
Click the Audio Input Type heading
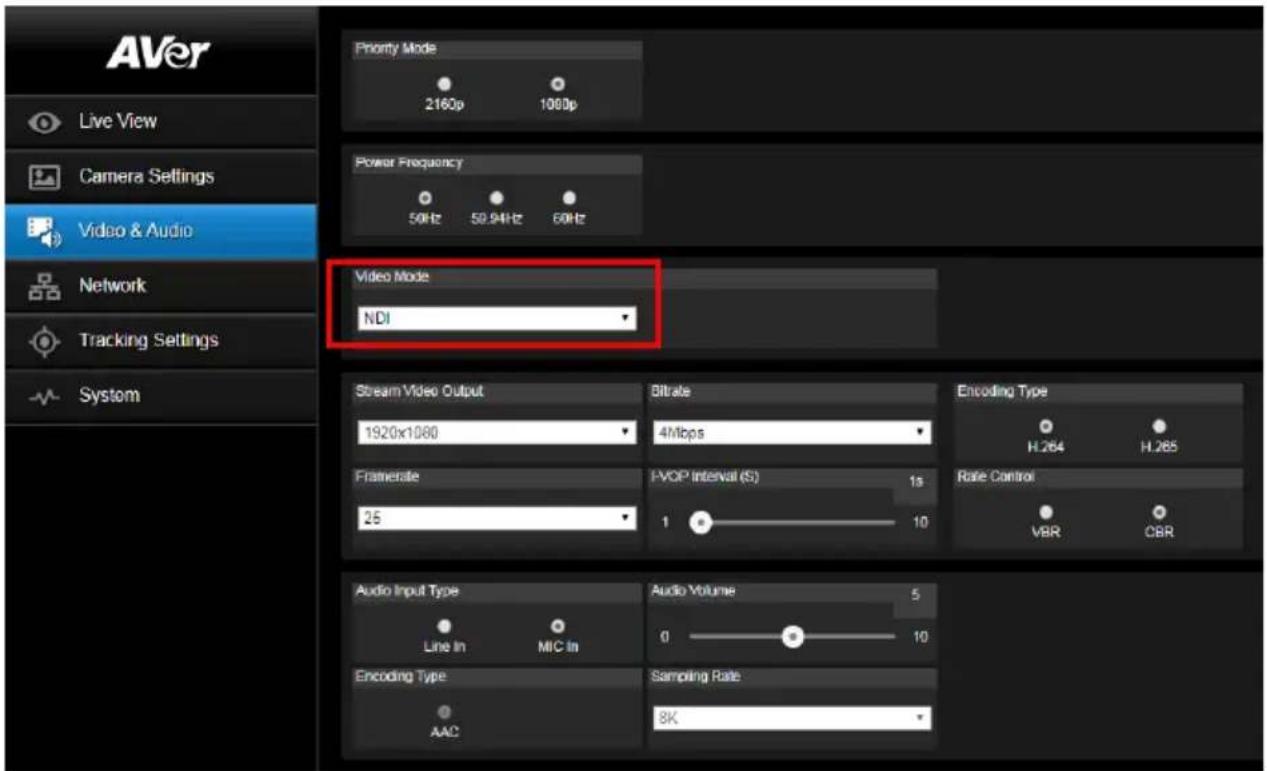coord(407,591)
